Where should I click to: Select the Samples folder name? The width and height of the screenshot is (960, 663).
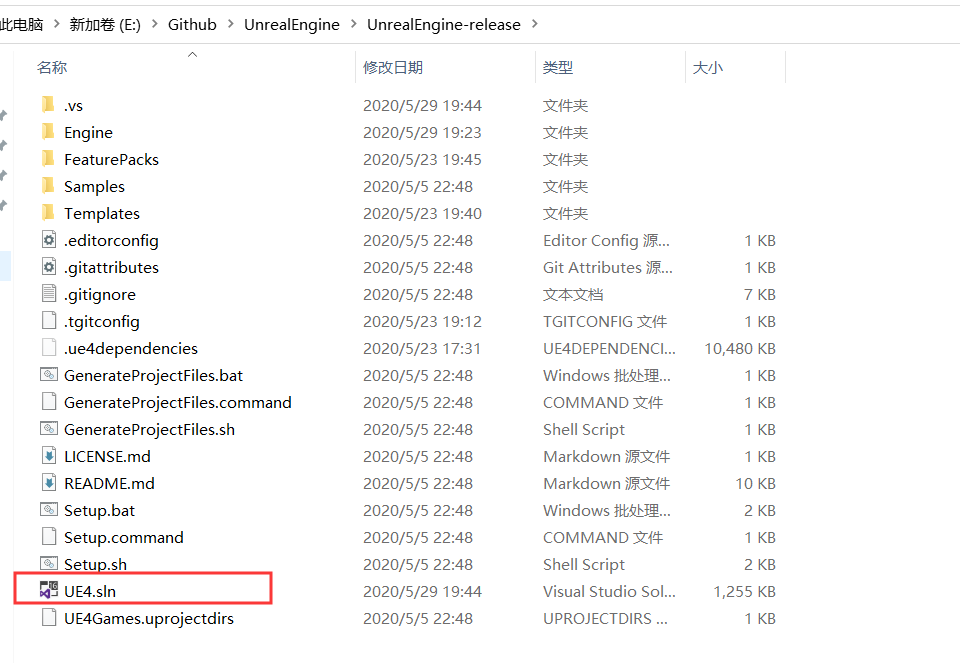[x=94, y=187]
